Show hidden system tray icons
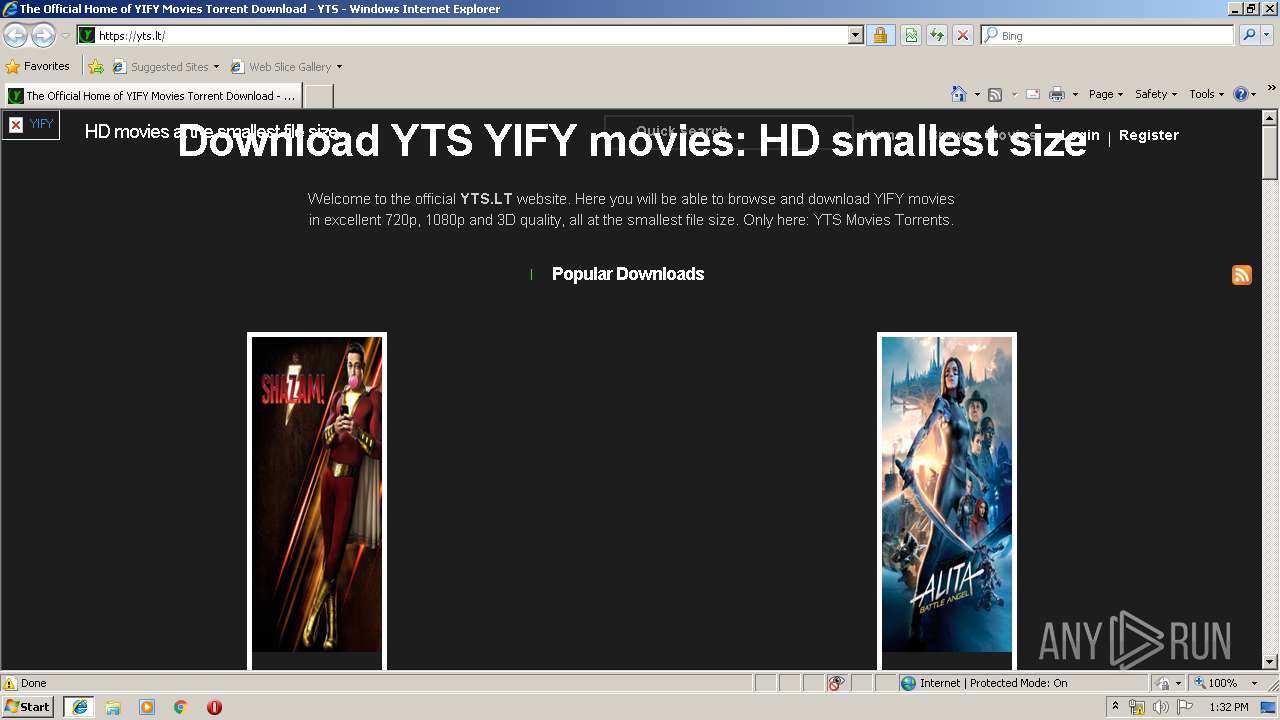Viewport: 1280px width, 720px height. click(1116, 707)
